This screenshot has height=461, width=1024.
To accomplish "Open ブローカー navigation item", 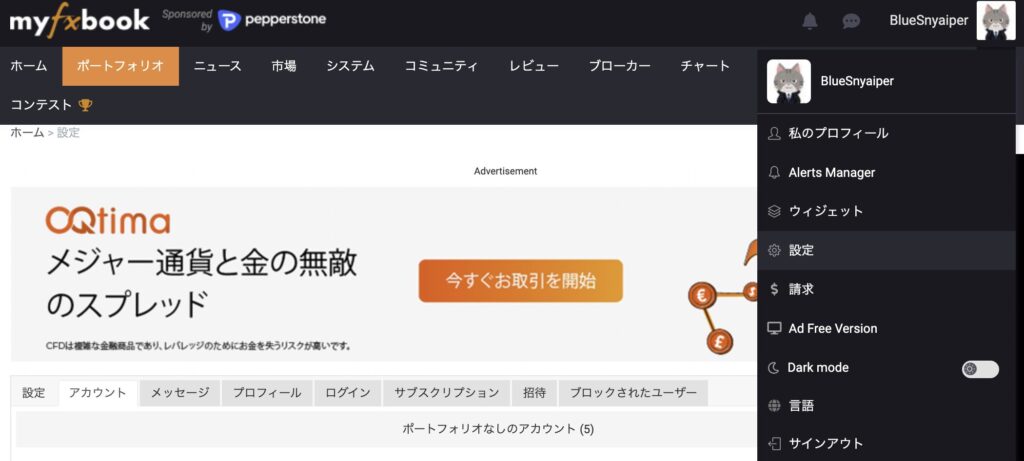I will (620, 66).
